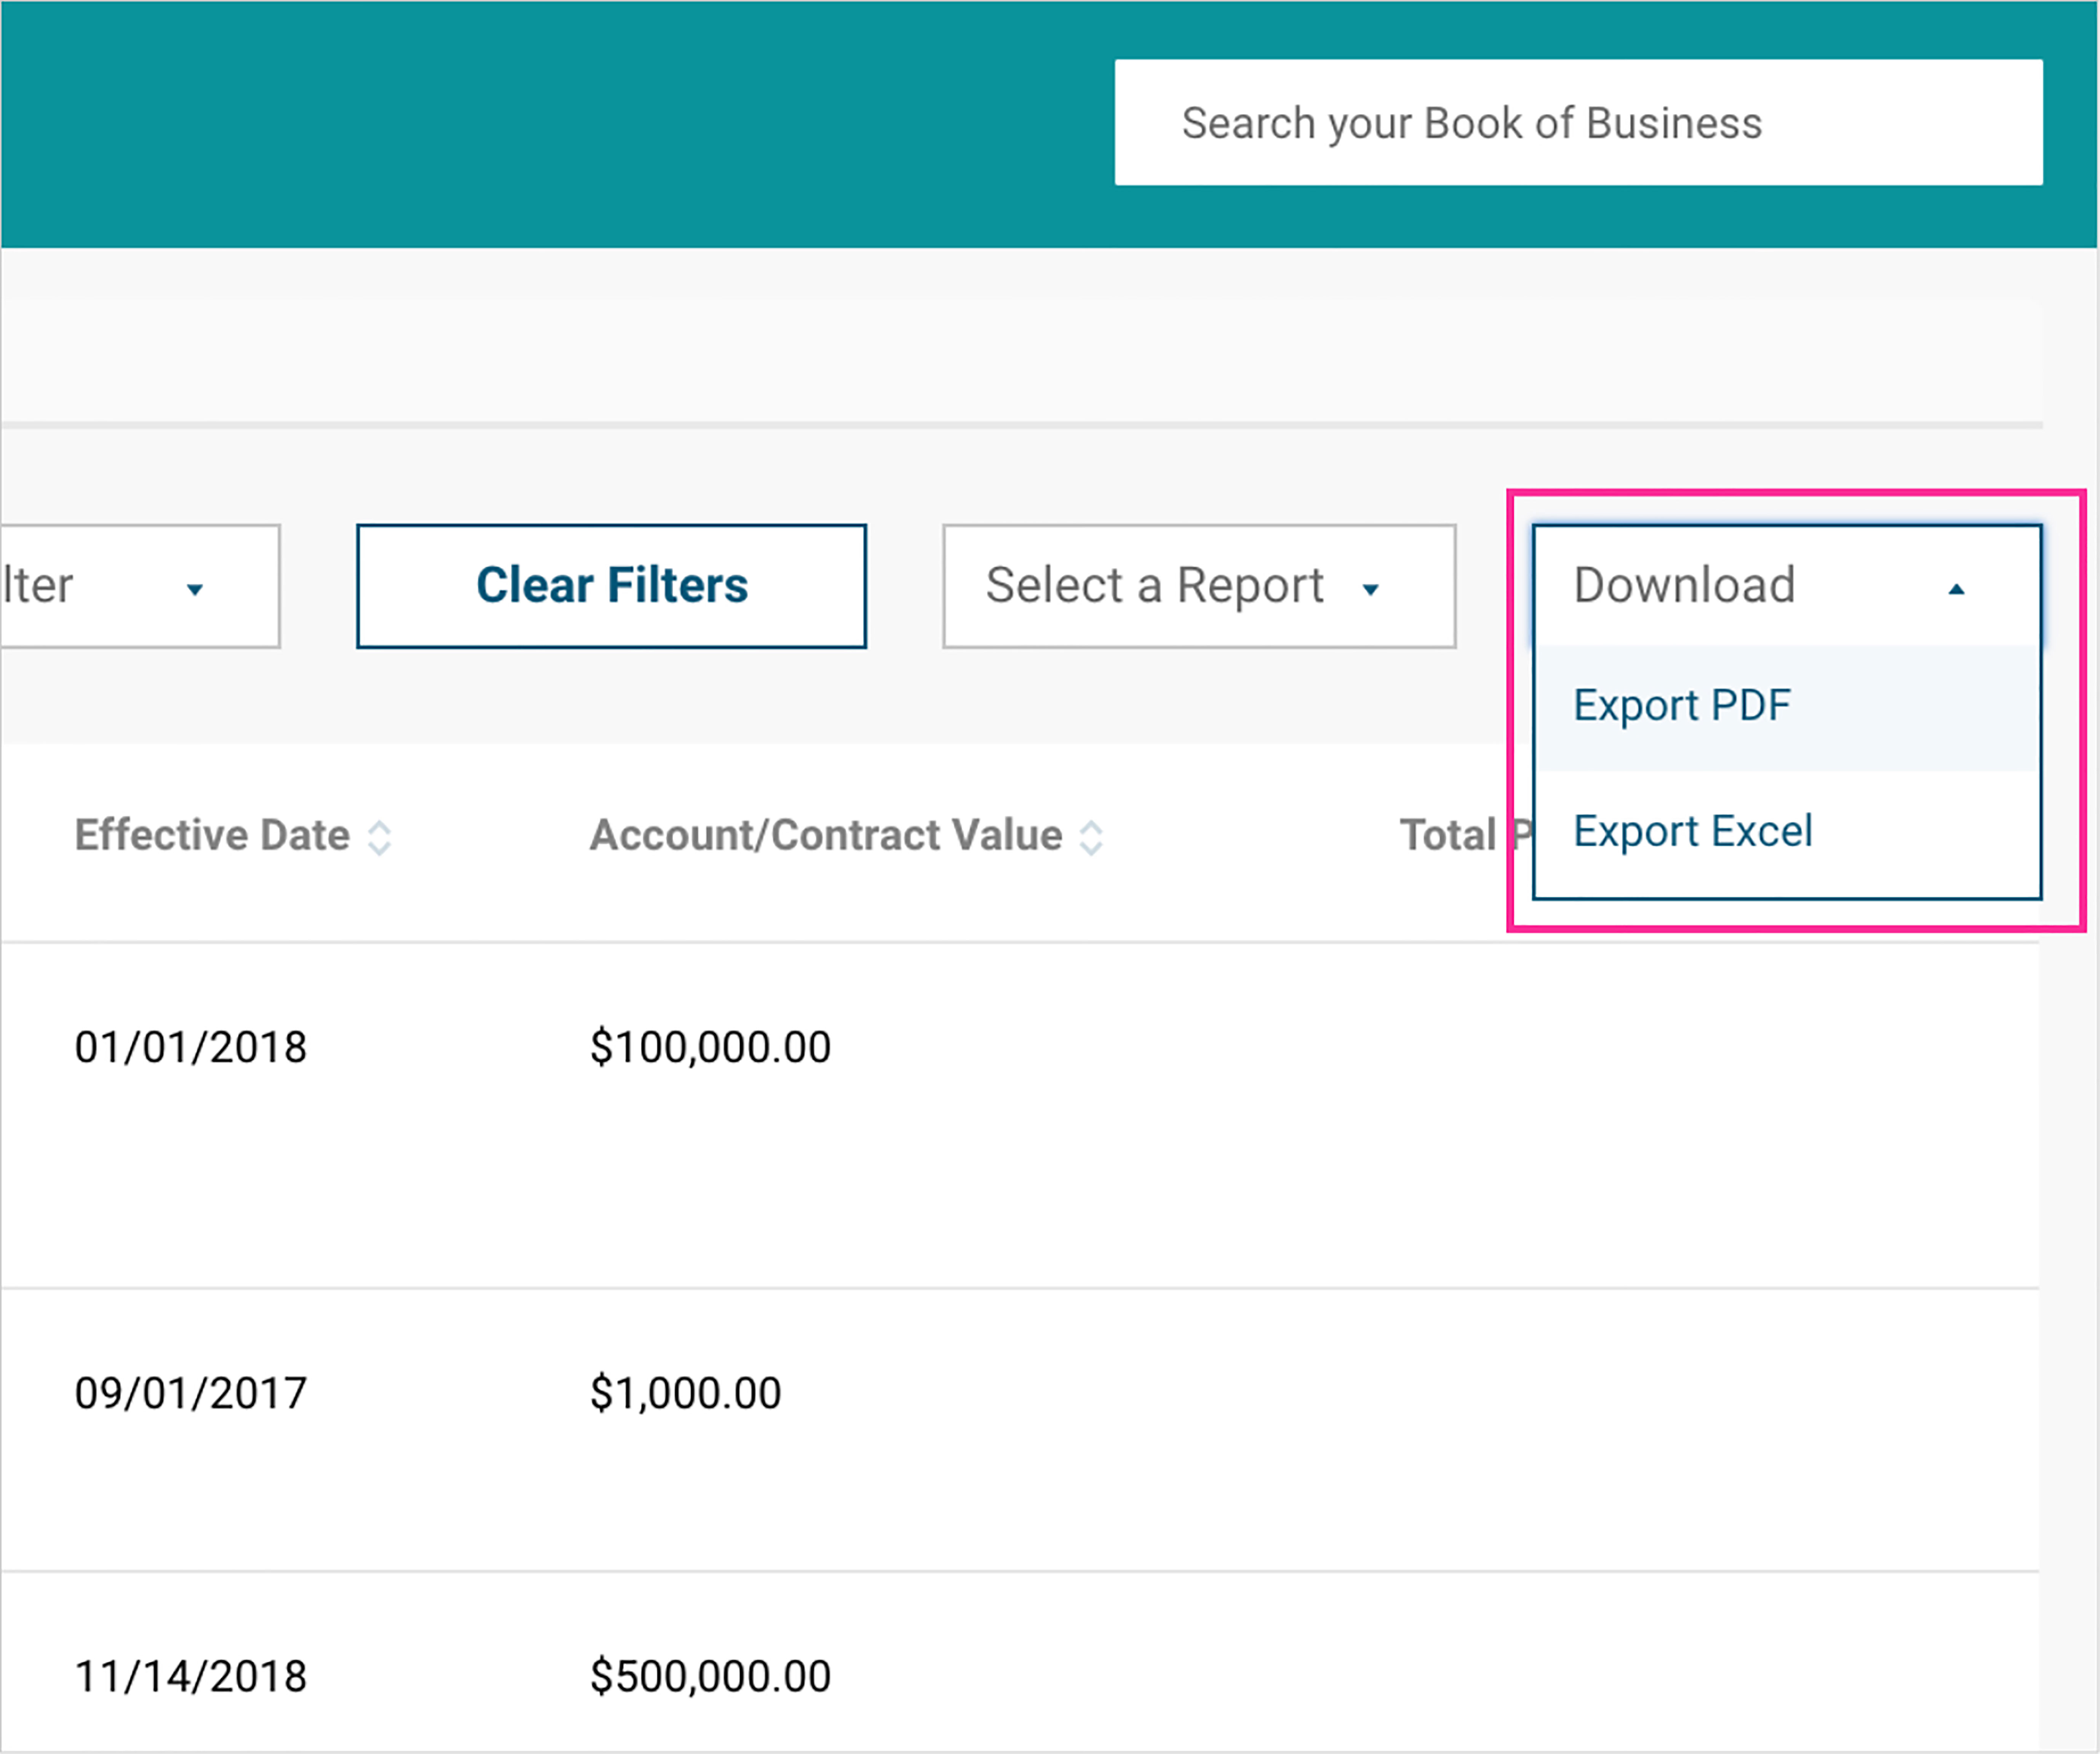Sort by the Effective Date column header
Viewport: 2100px width, 1754px height.
click(x=212, y=835)
